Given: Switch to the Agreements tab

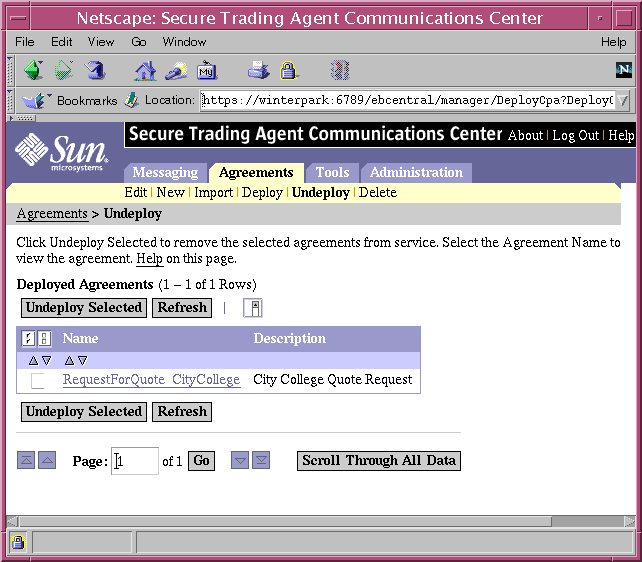Looking at the screenshot, I should (x=256, y=173).
